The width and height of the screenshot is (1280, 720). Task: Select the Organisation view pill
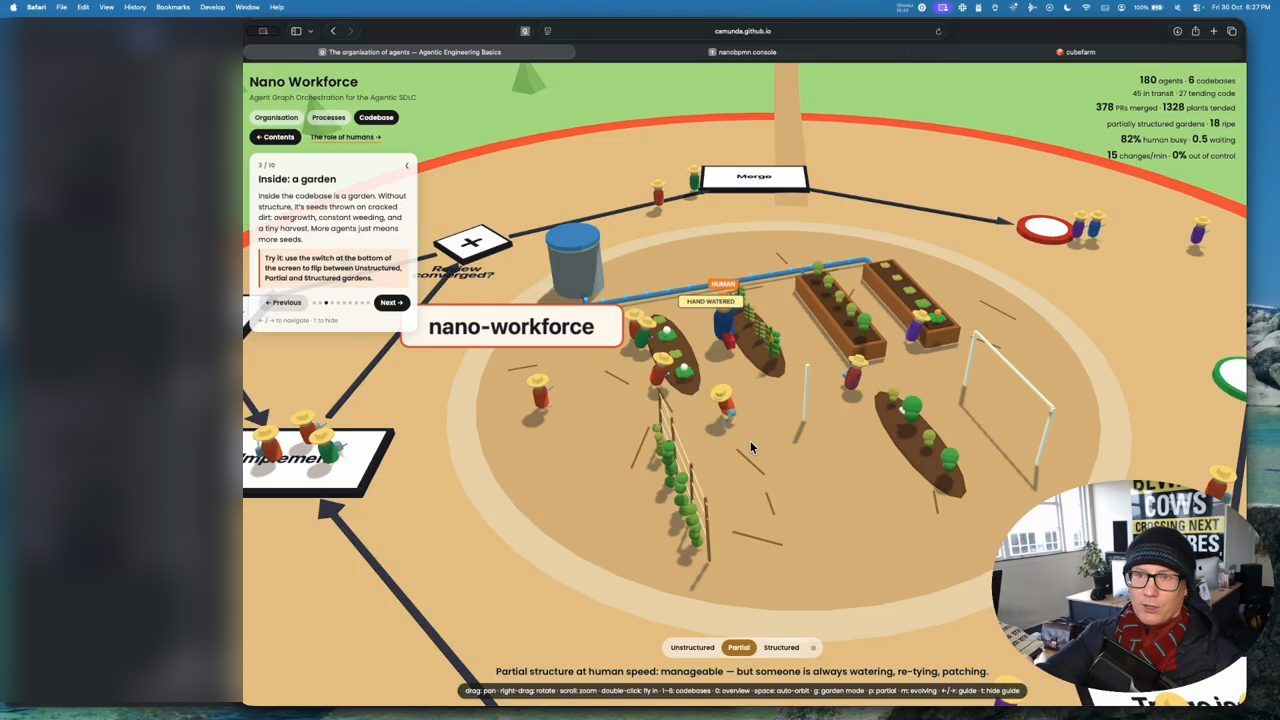tap(276, 117)
